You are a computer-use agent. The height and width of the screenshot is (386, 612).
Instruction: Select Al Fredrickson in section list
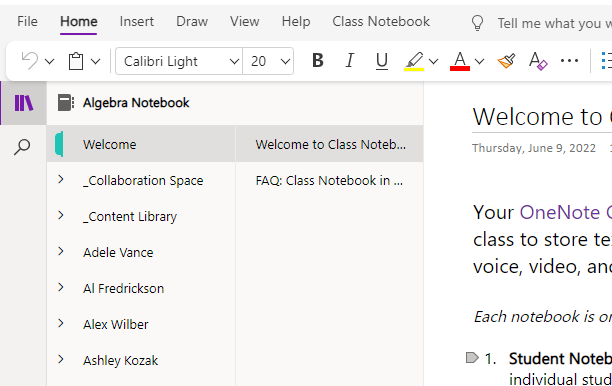[x=123, y=288]
